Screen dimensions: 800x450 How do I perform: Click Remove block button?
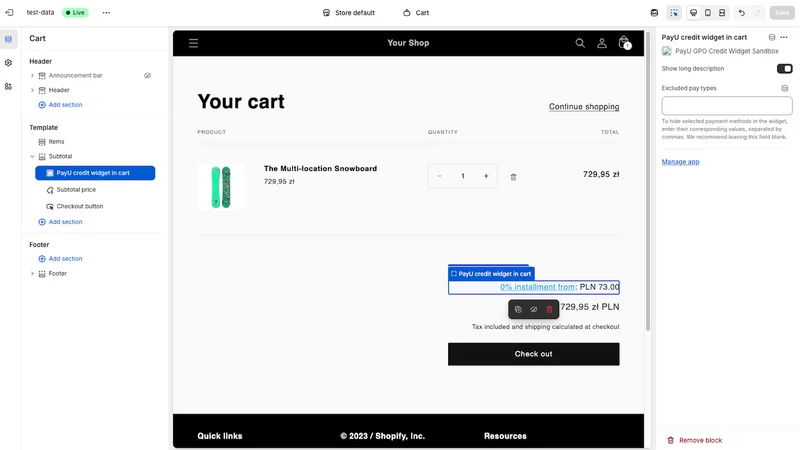694,440
